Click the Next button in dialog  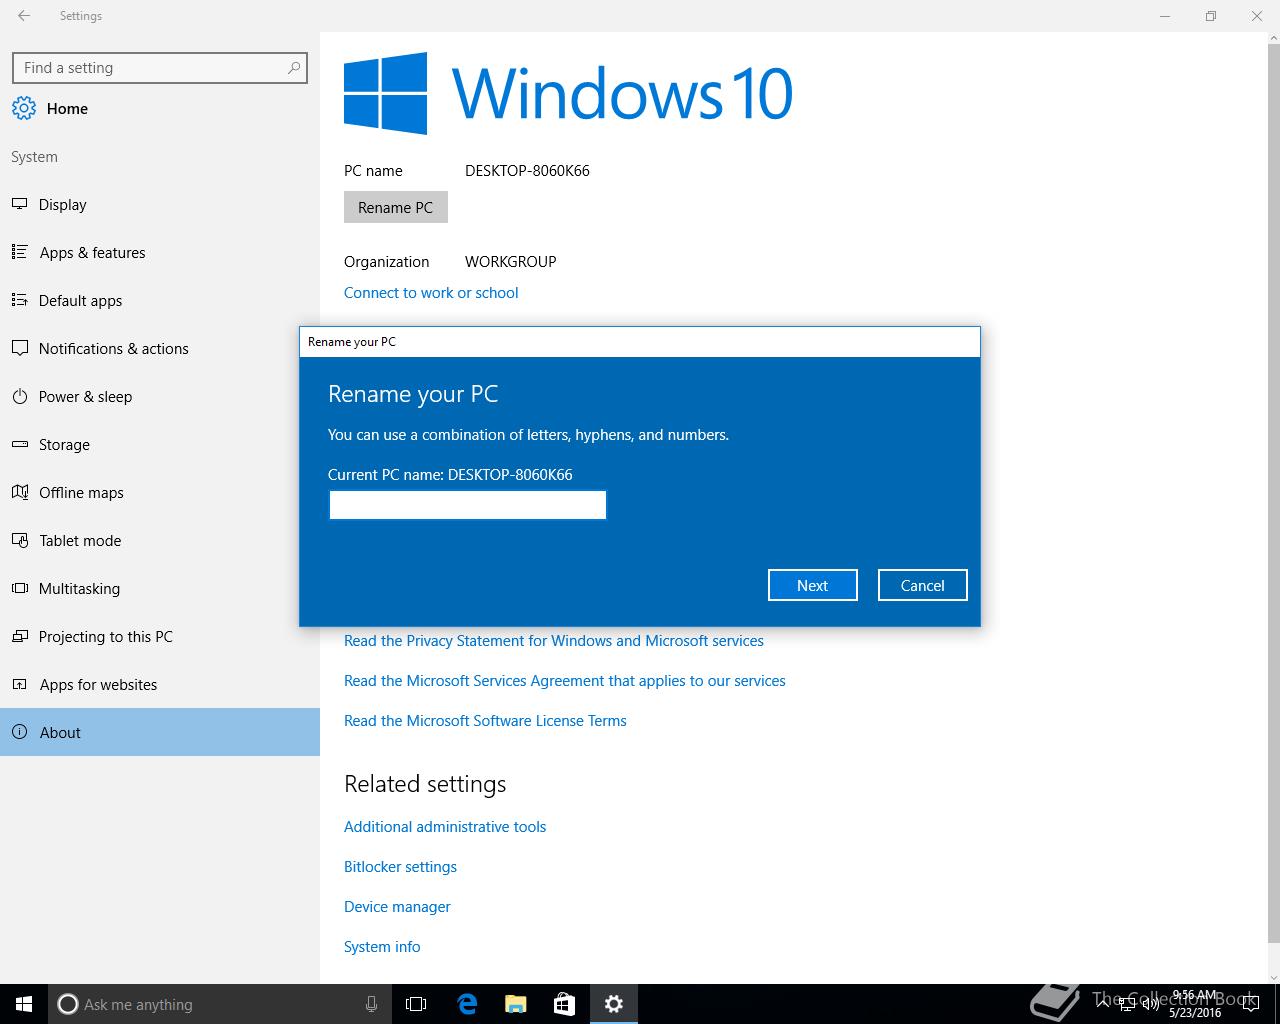[812, 585]
